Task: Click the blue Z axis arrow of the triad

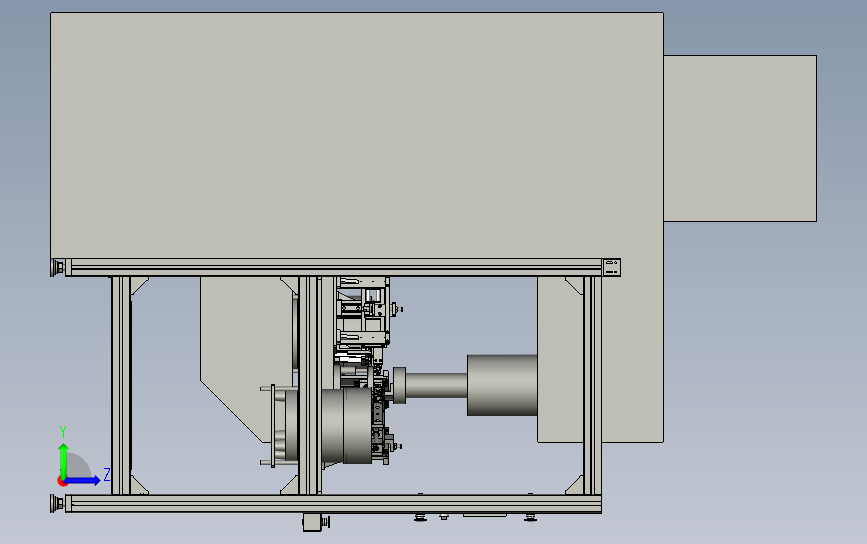Action: tap(83, 480)
